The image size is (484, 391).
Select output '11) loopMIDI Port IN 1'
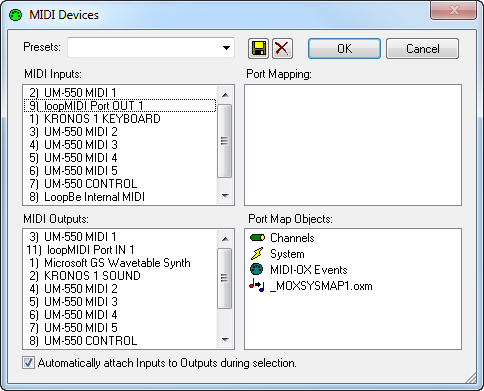(x=120, y=250)
